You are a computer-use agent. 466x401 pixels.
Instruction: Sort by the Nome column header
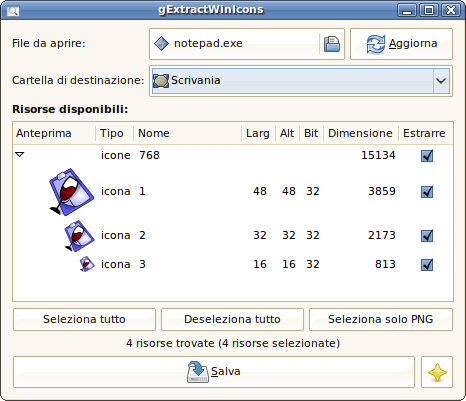(x=187, y=133)
